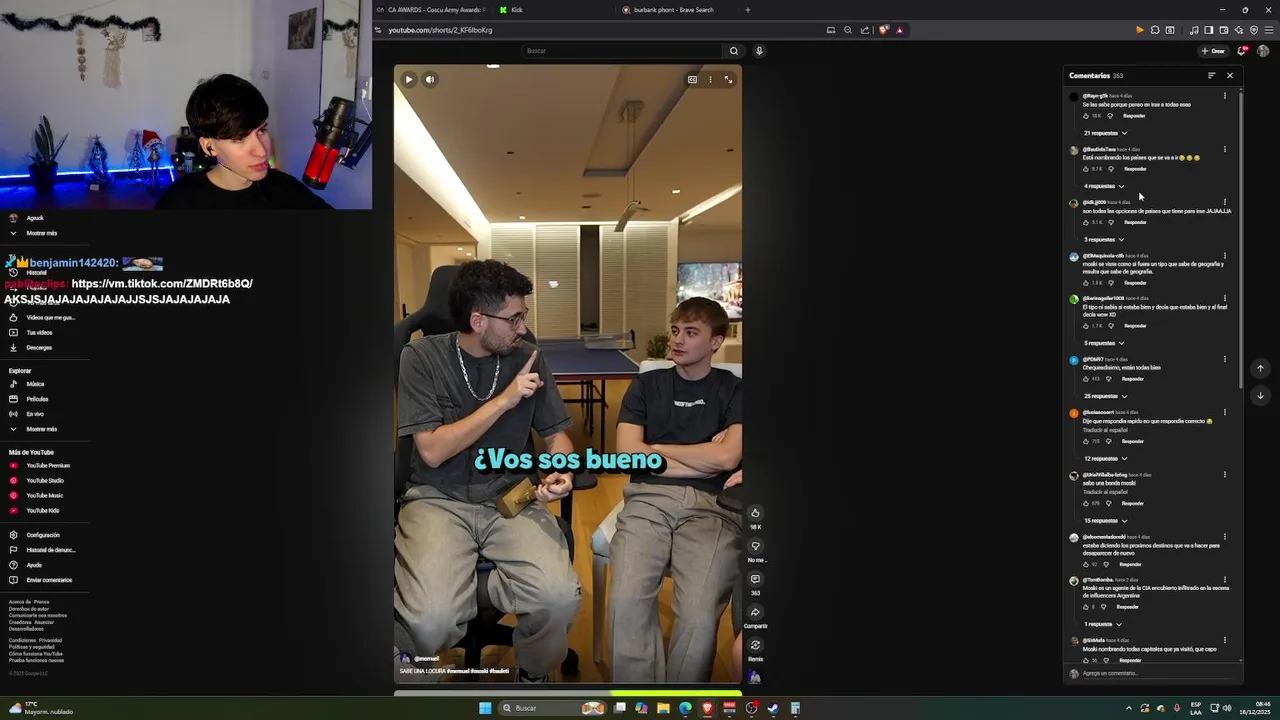Screen dimensions: 1280x720
Task: Open YouTube Kids link
Action: click(43, 511)
